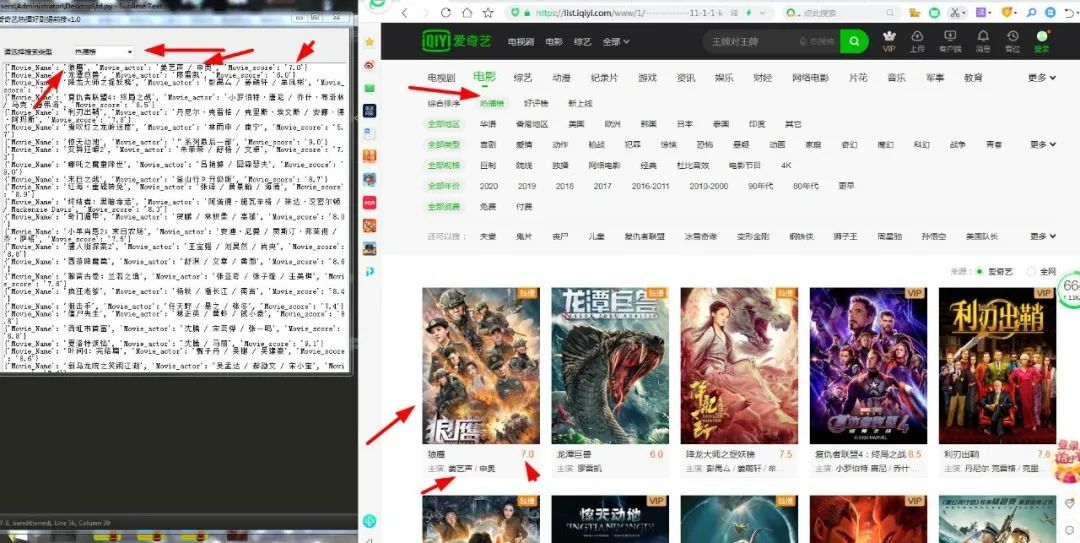The width and height of the screenshot is (1080, 543).
Task: Open the 狼鹰 movie poster
Action: pyautogui.click(x=481, y=366)
